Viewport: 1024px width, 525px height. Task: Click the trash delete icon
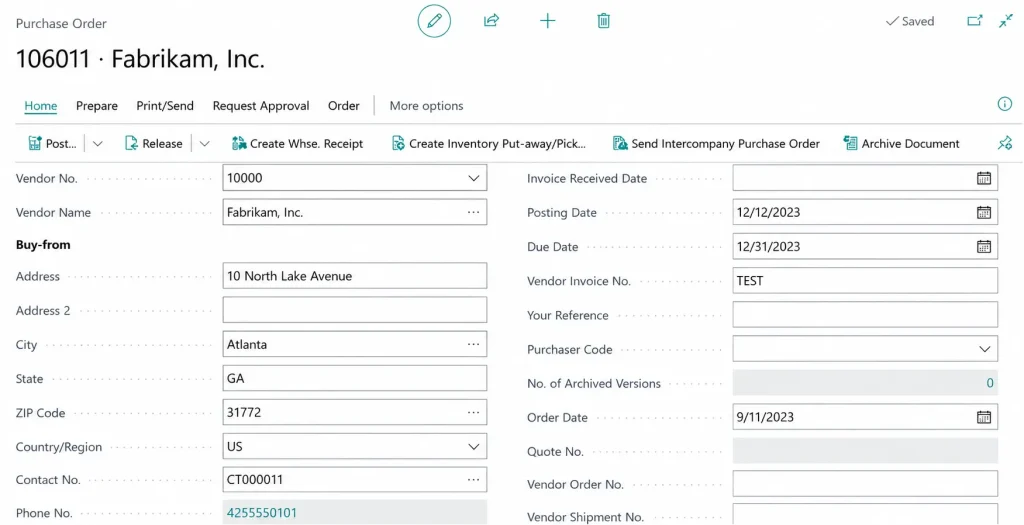(603, 21)
